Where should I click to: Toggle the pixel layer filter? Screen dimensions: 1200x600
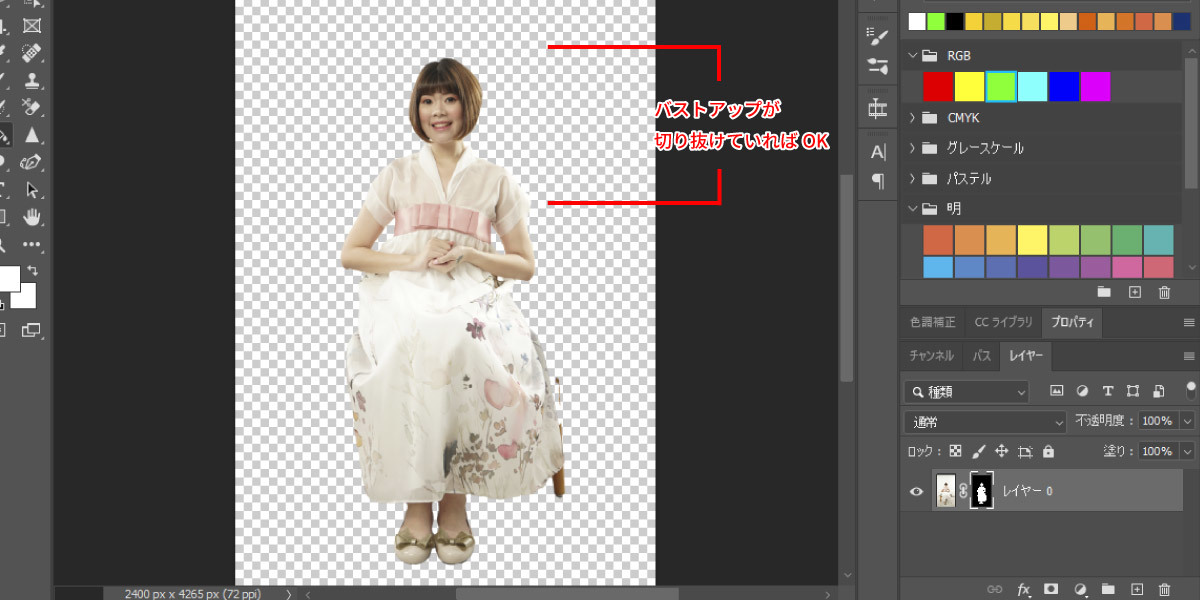click(1056, 391)
